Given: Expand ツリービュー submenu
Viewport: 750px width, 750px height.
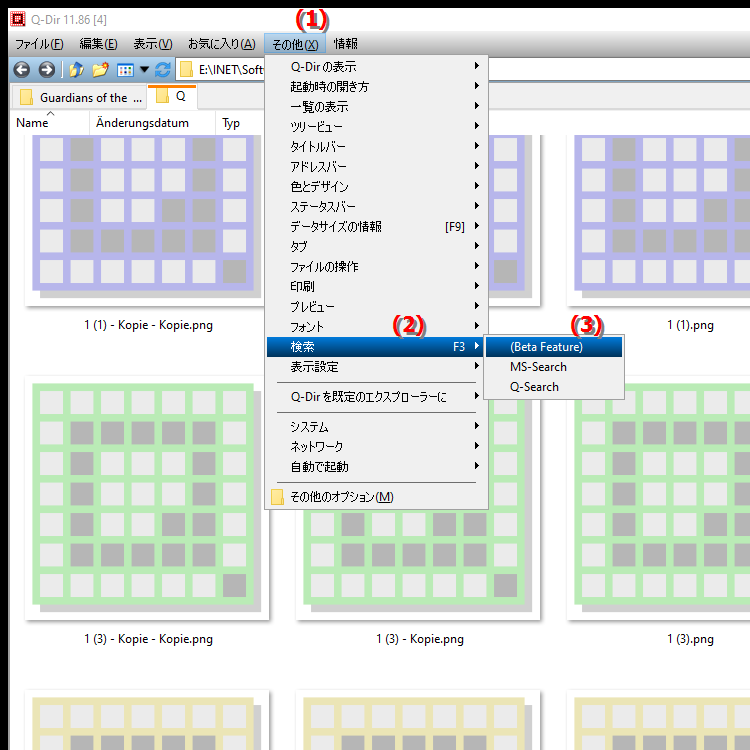Looking at the screenshot, I should point(376,127).
